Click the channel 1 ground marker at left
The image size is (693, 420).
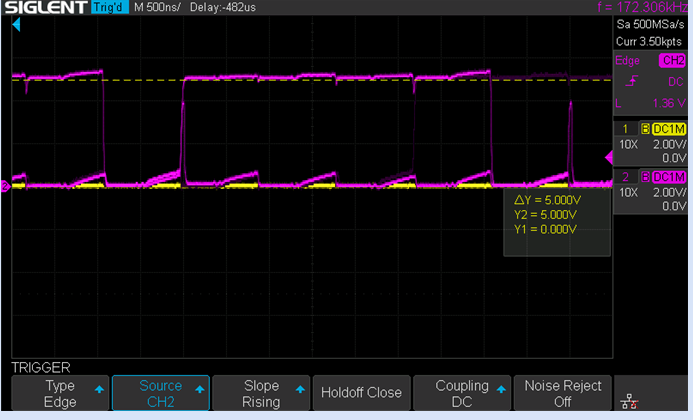pos(5,184)
